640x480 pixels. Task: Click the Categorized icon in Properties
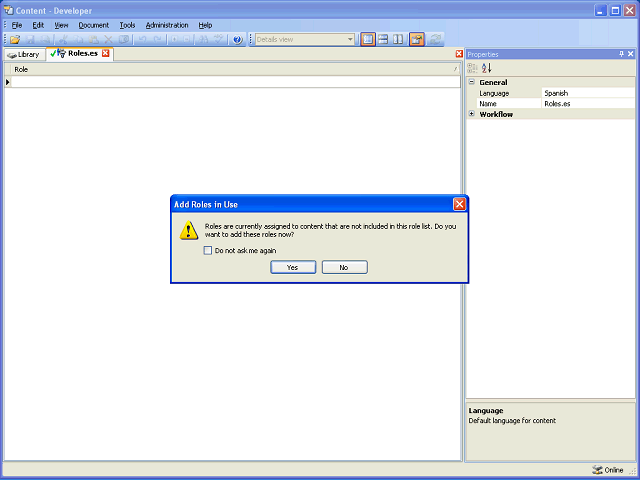(x=472, y=68)
